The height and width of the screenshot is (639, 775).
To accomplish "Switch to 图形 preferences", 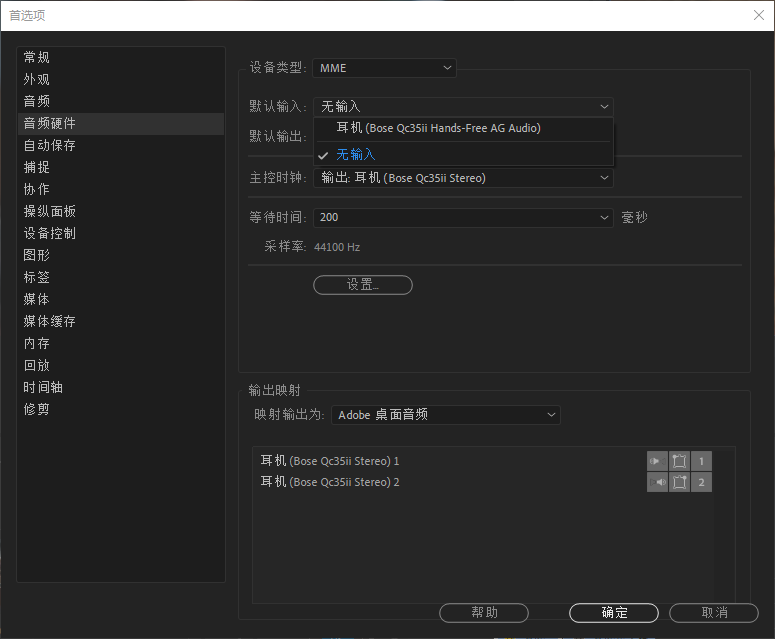I will pyautogui.click(x=121, y=255).
